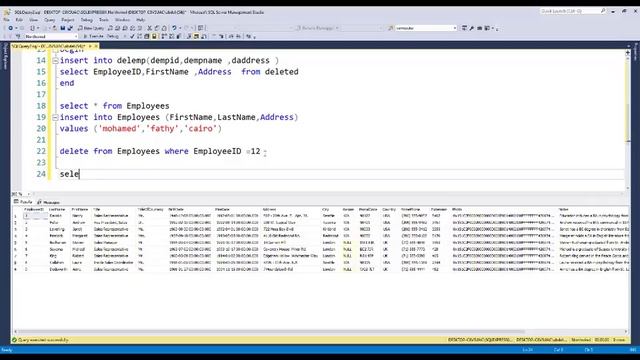Click the values 'mohamed','fathy','cairo' line

coord(141,129)
